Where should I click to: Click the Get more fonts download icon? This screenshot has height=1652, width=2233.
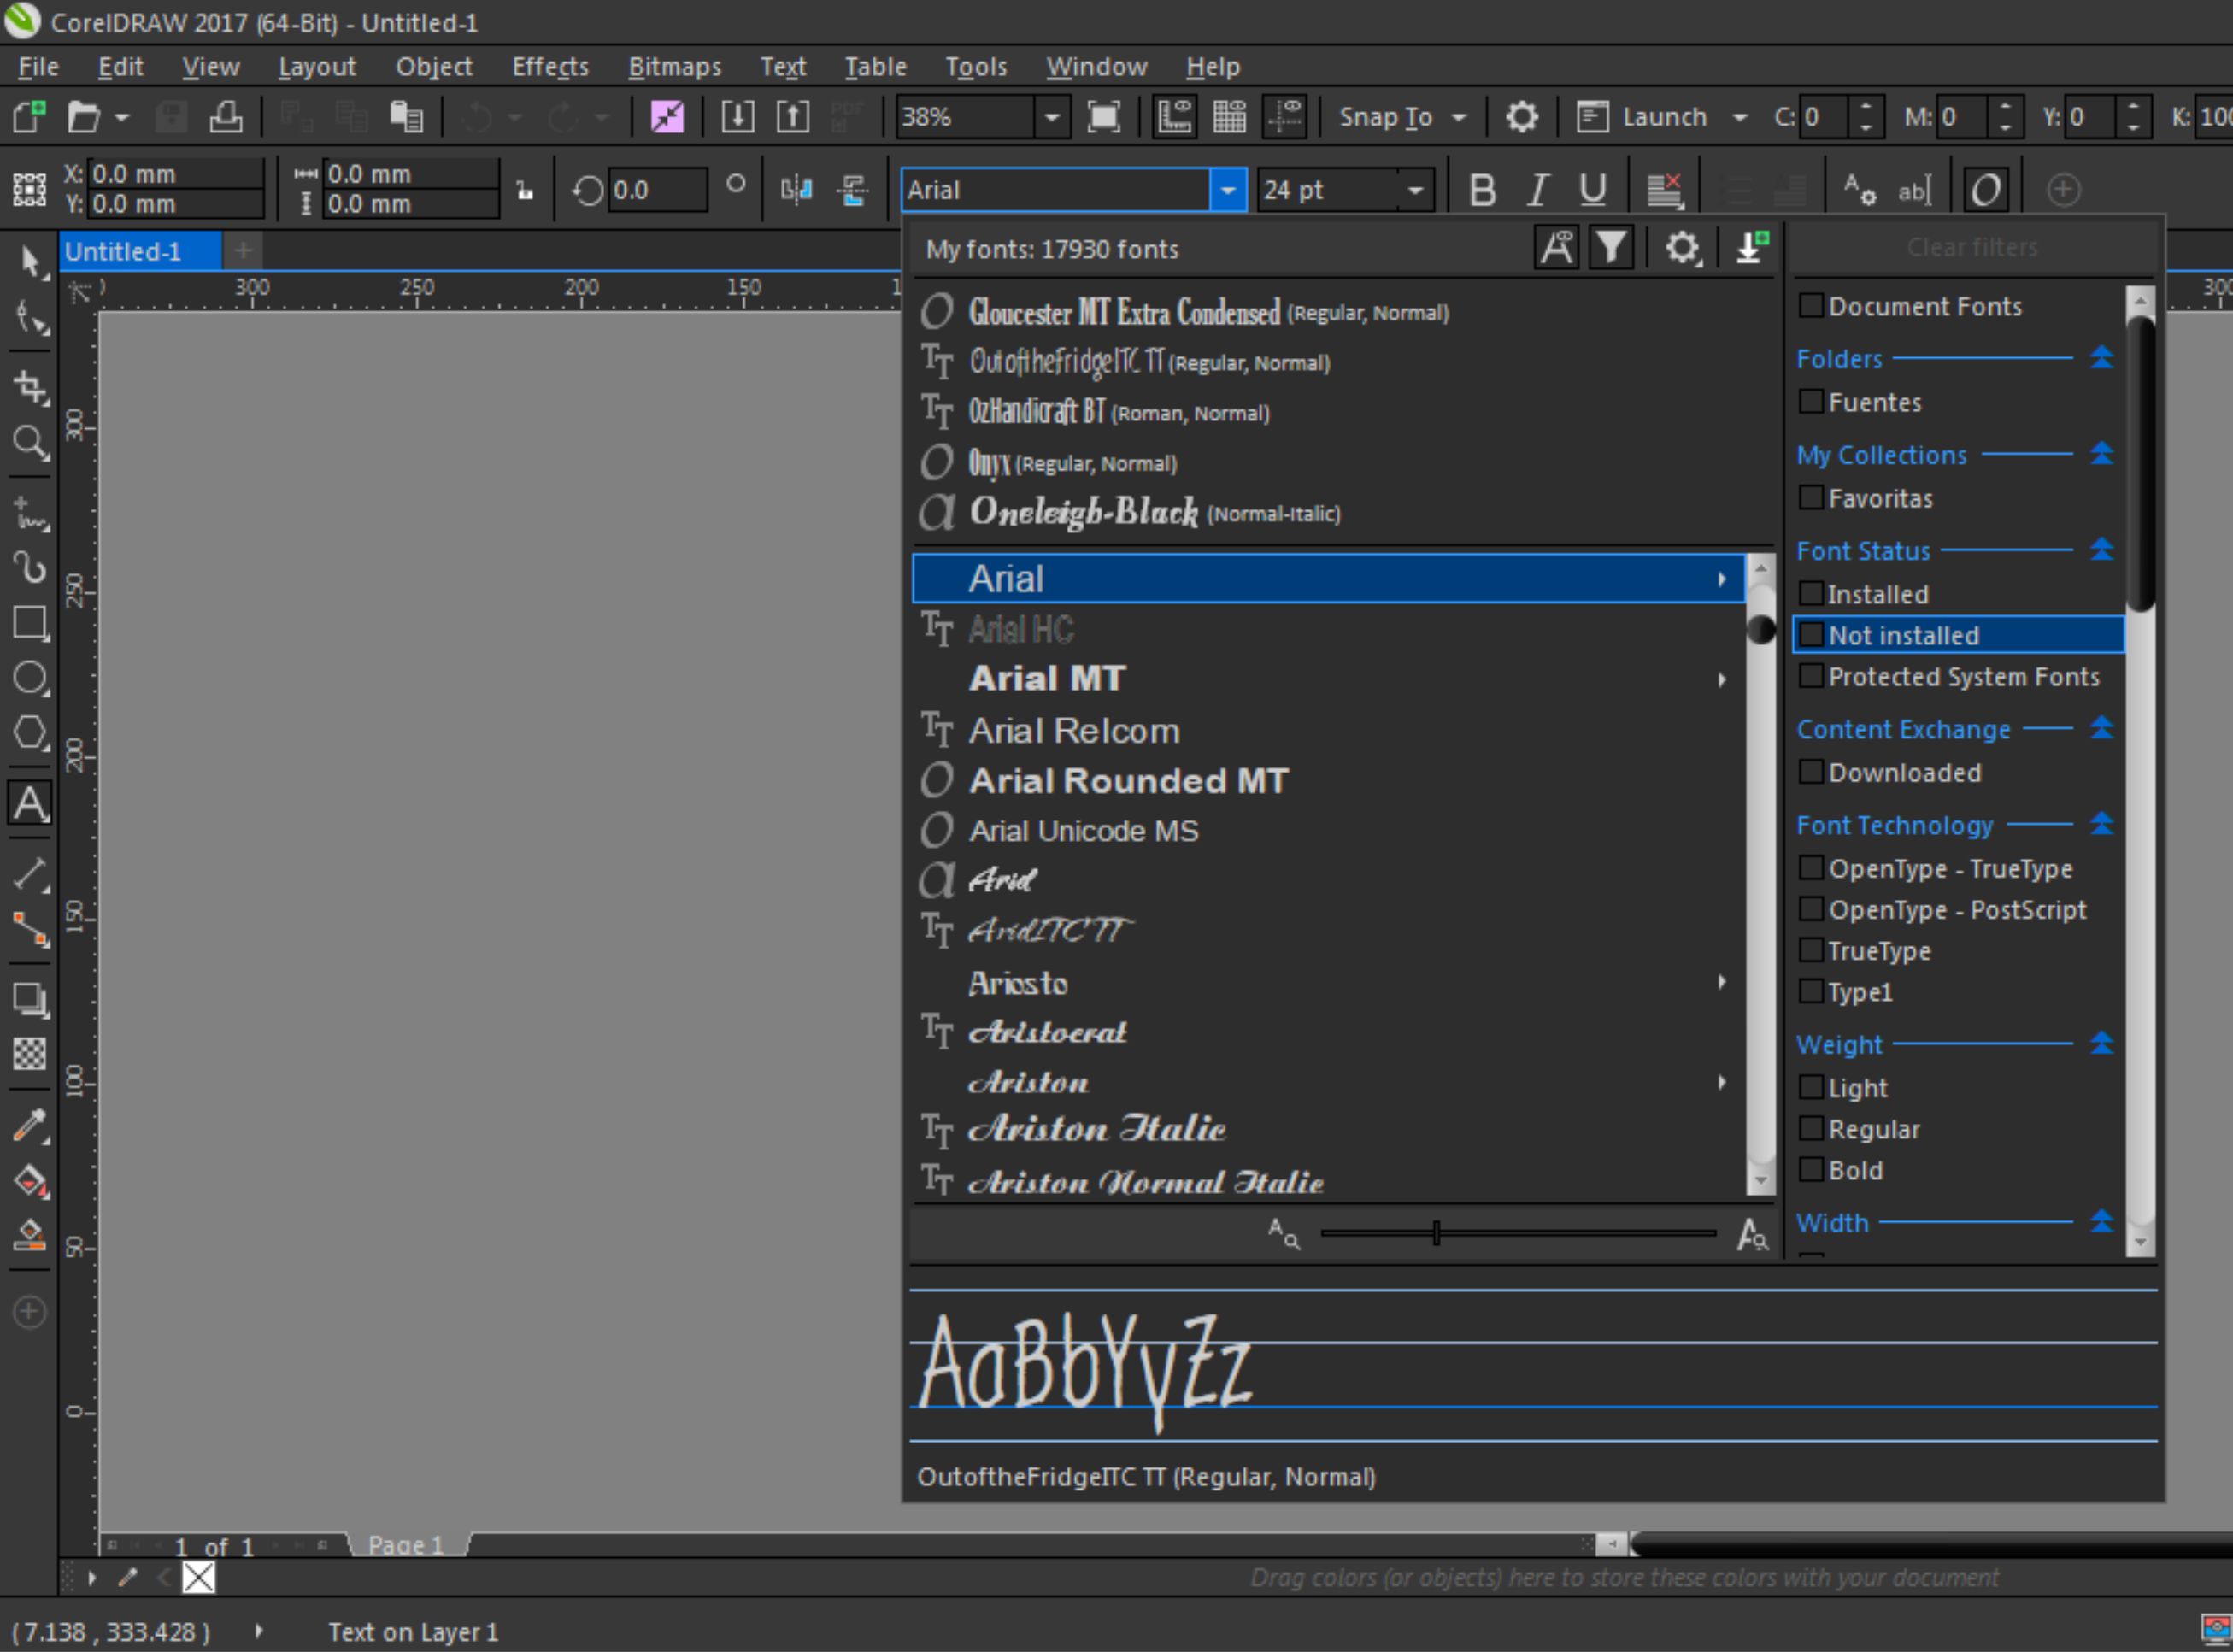click(1752, 247)
